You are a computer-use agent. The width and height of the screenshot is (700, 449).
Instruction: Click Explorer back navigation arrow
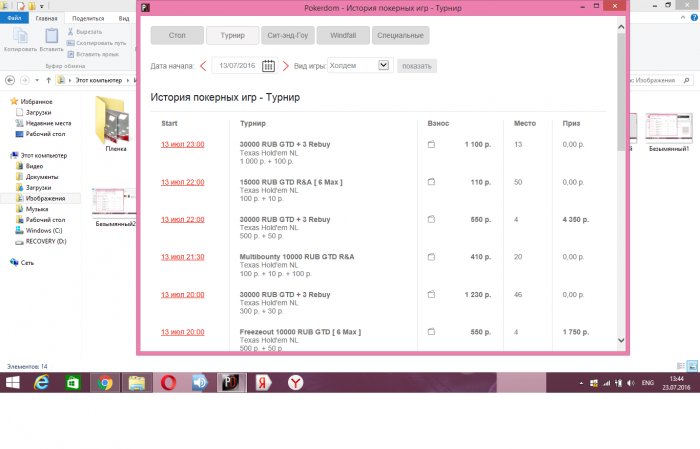10,80
